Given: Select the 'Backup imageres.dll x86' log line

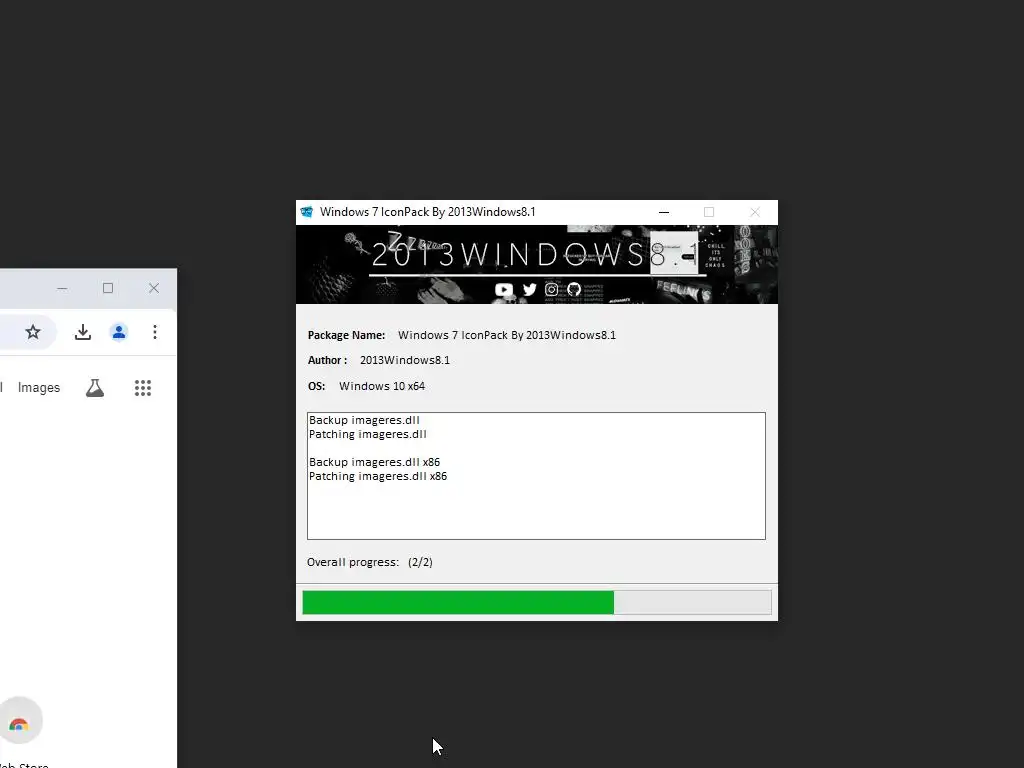Looking at the screenshot, I should tap(374, 462).
